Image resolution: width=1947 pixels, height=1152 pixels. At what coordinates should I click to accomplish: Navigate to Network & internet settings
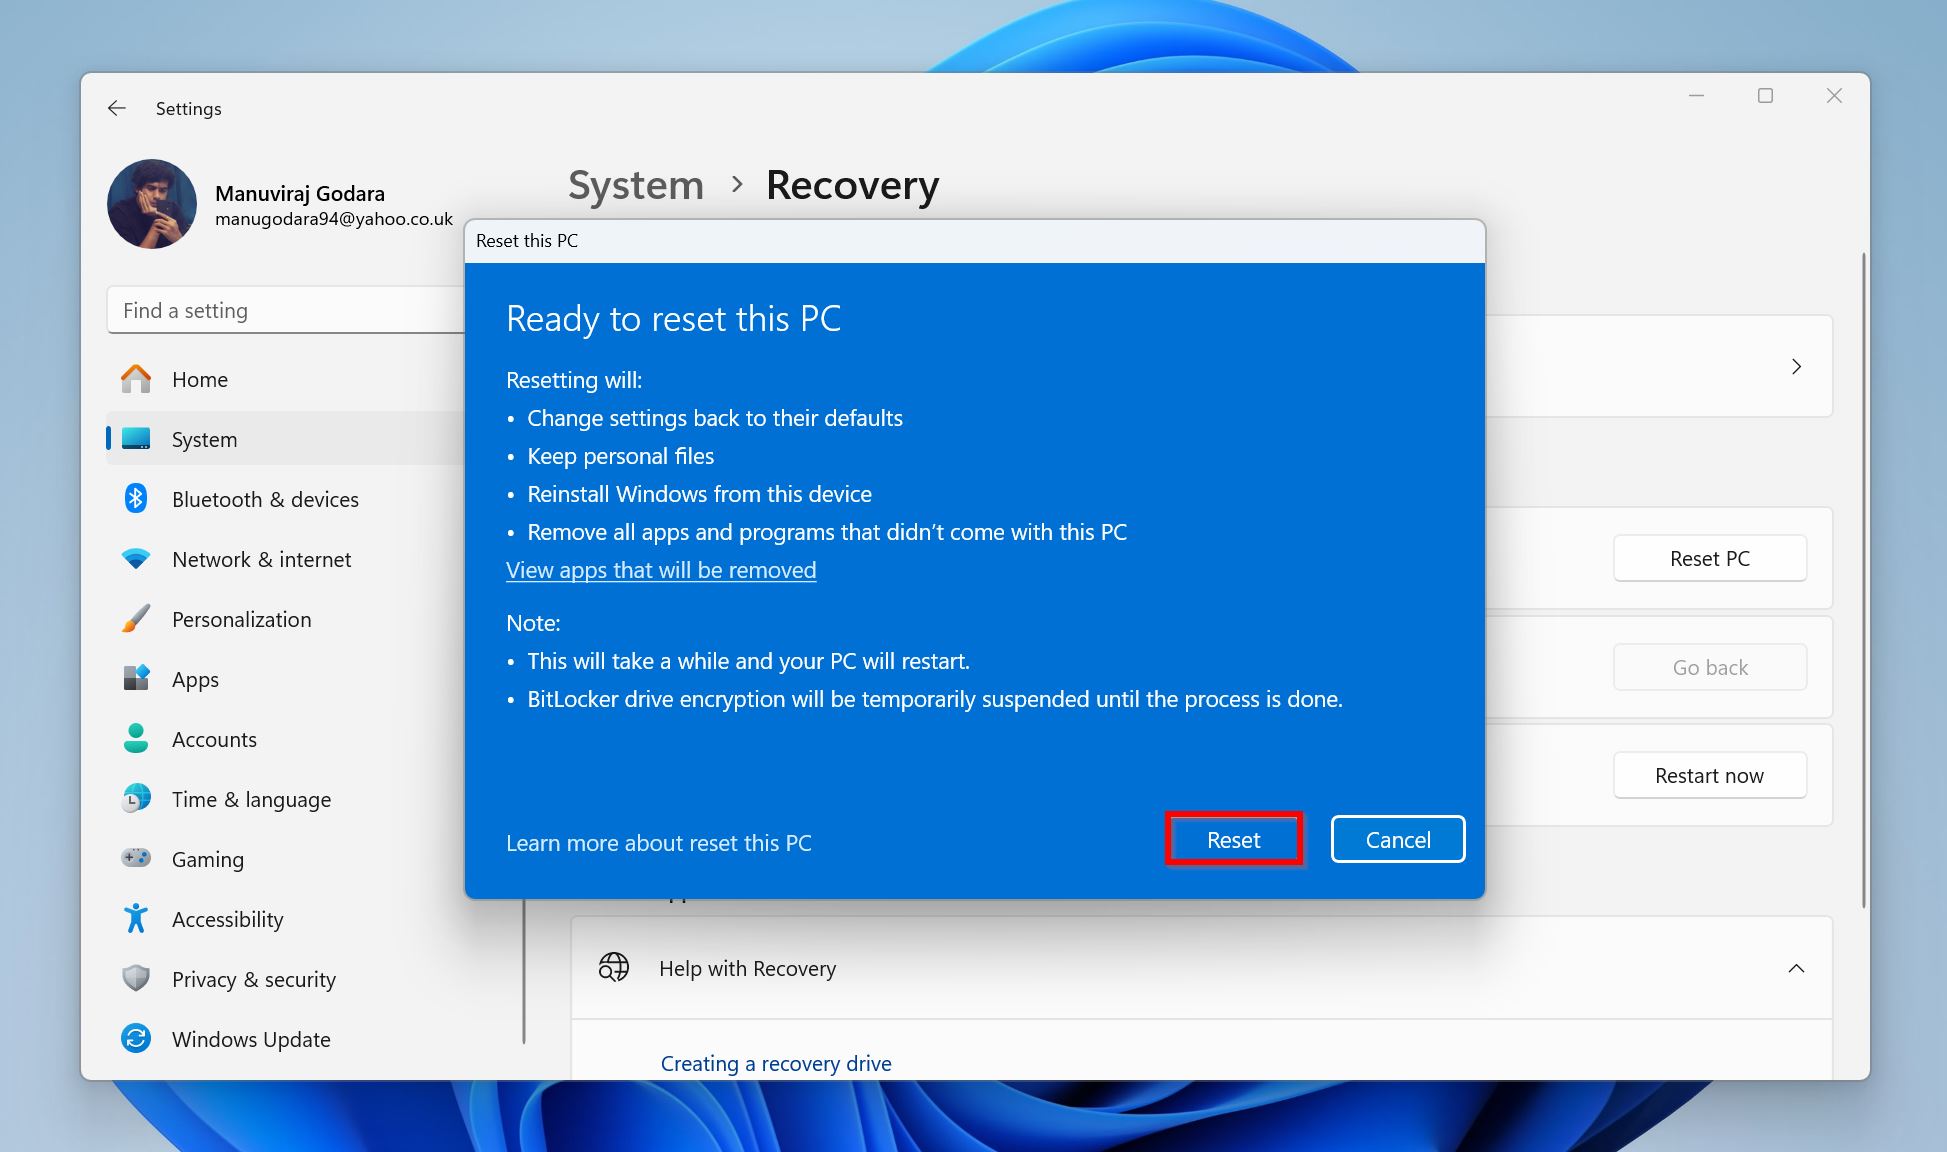[x=261, y=558]
